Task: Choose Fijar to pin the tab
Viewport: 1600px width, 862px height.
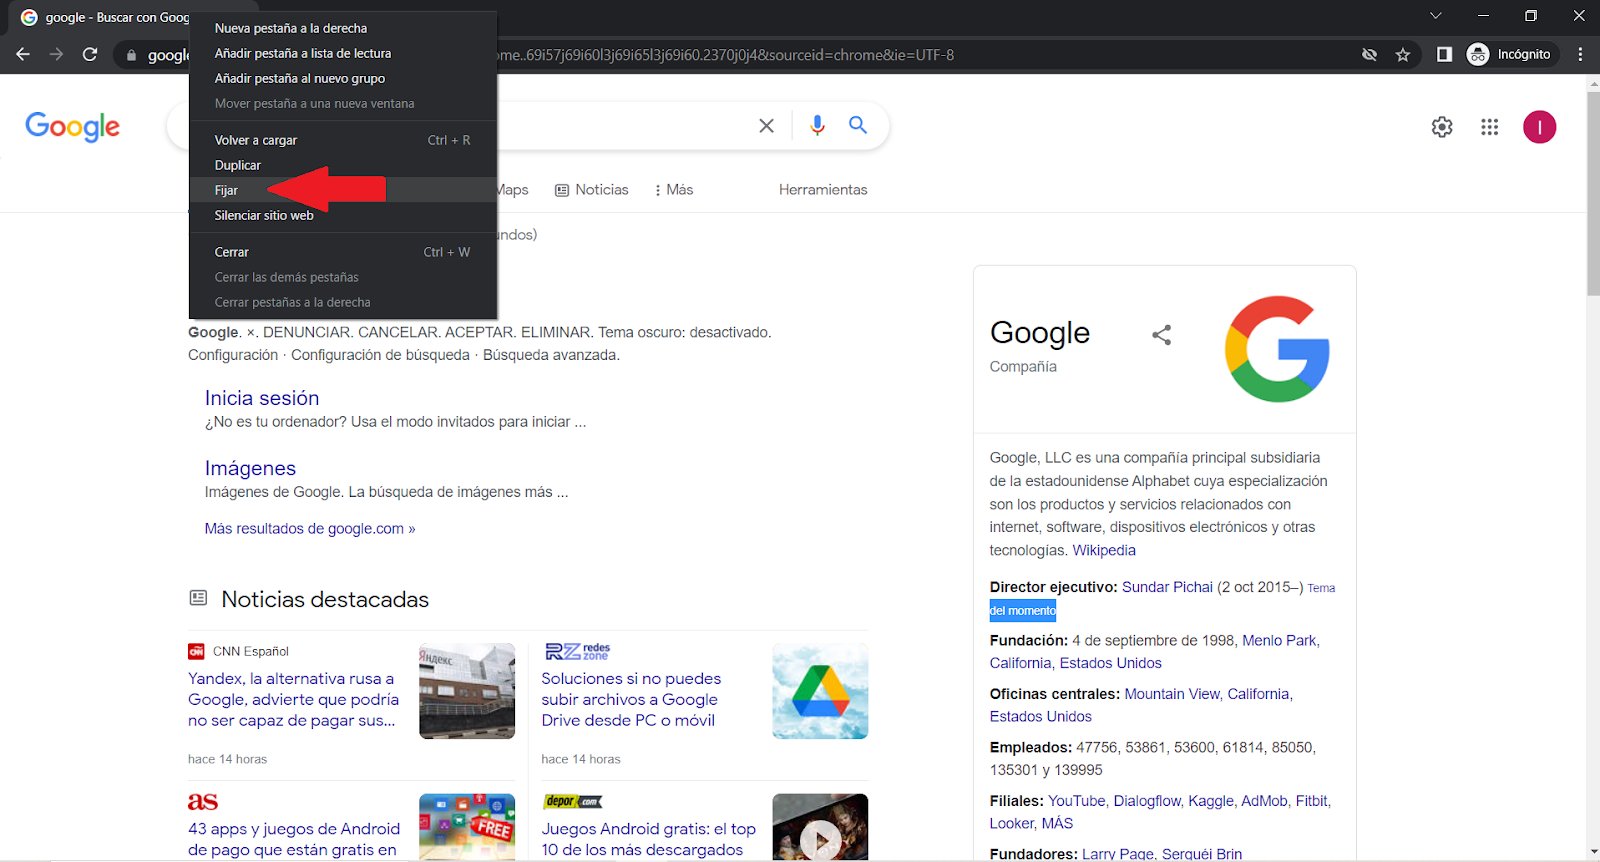Action: pyautogui.click(x=343, y=190)
